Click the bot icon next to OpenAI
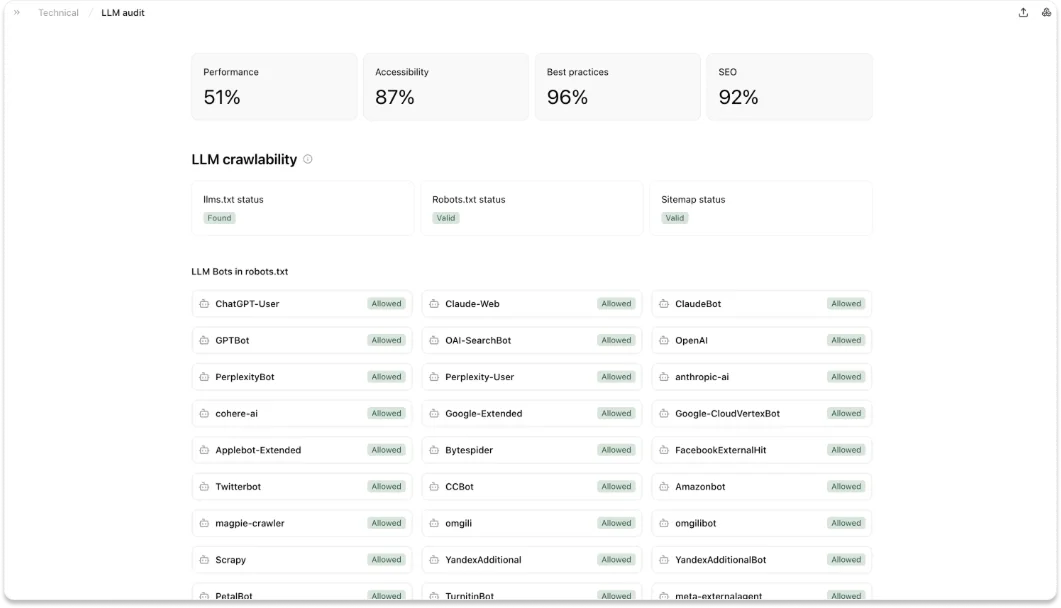1061x608 pixels. [x=664, y=340]
